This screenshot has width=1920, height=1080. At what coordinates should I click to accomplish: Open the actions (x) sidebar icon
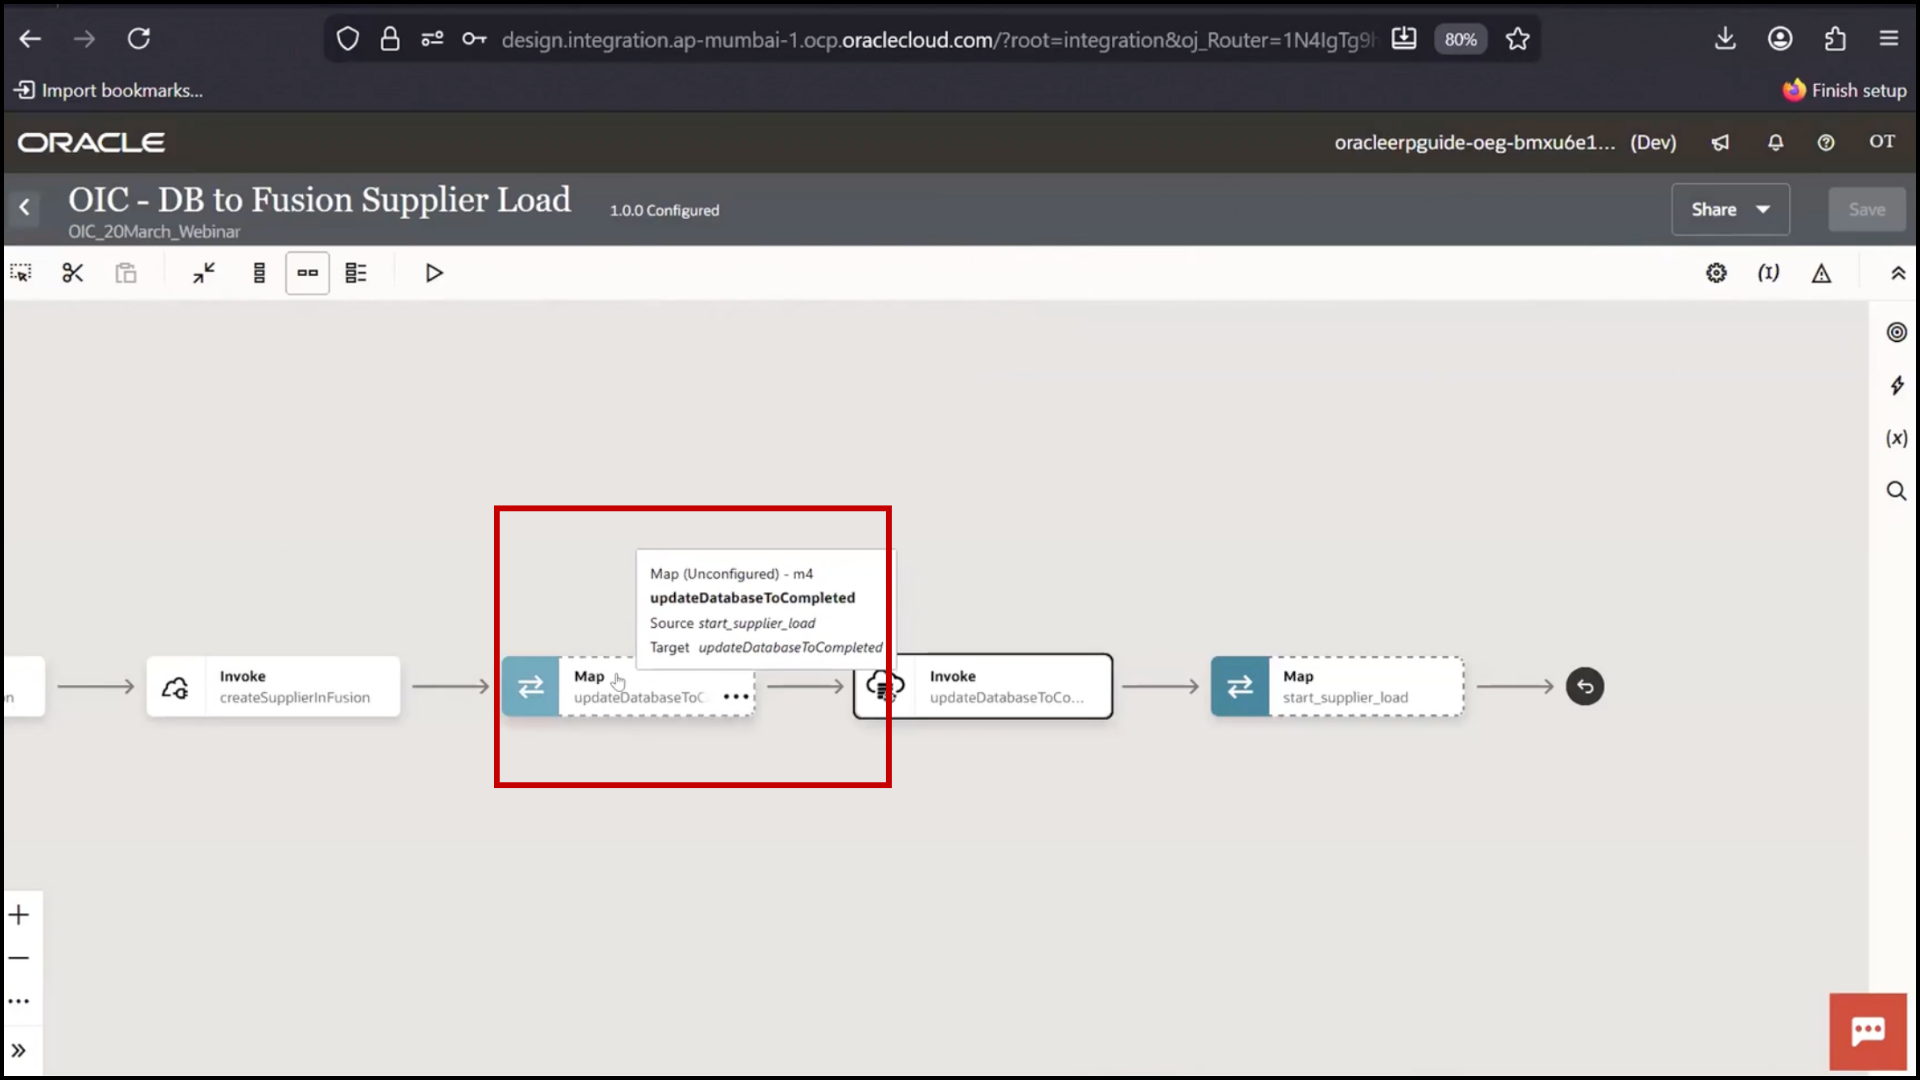coord(1896,438)
